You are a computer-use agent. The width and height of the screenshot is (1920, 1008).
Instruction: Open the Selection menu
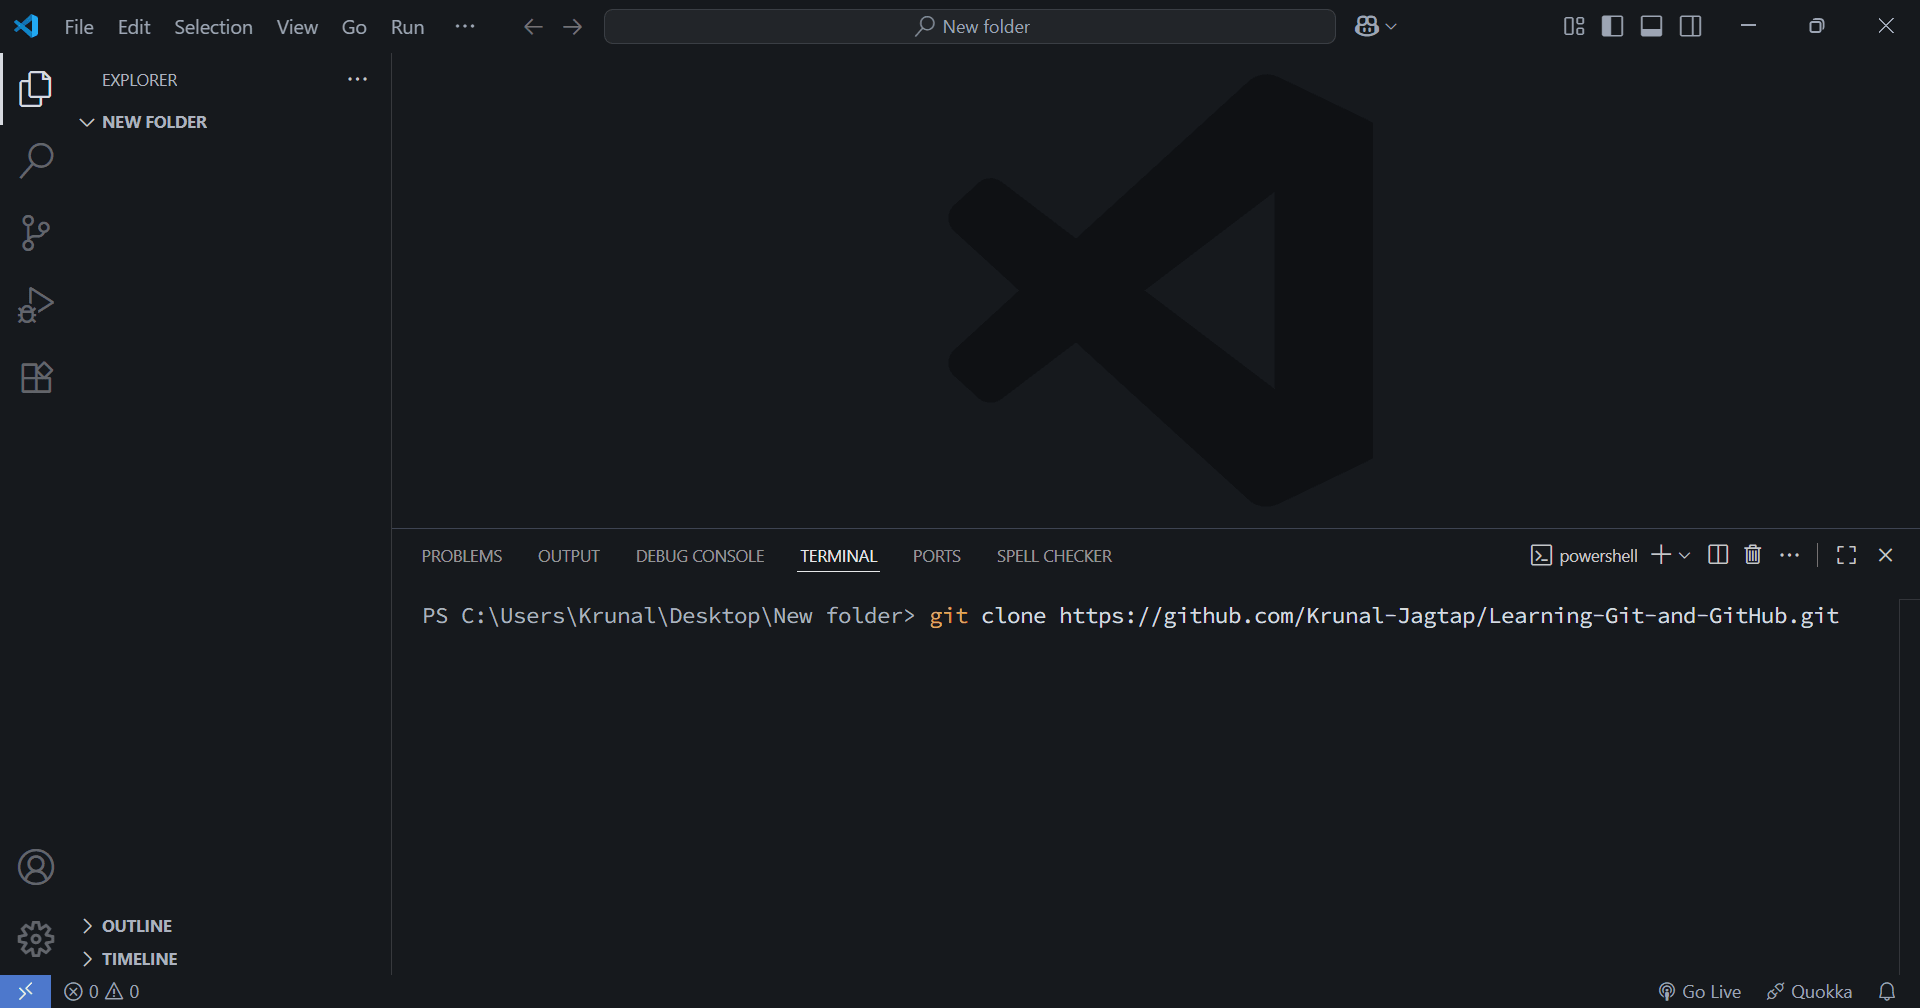pyautogui.click(x=213, y=27)
